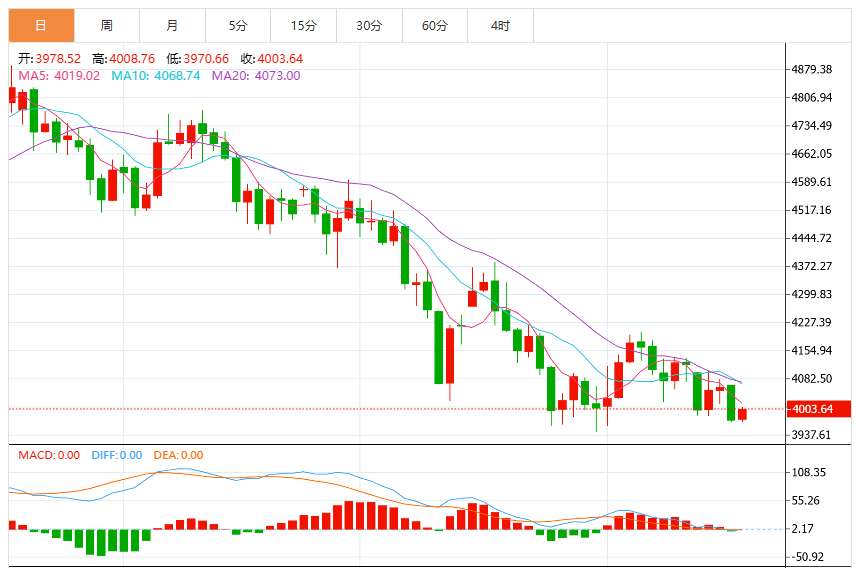Select the 30分 timeframe tab
The width and height of the screenshot is (856, 568).
pos(369,26)
